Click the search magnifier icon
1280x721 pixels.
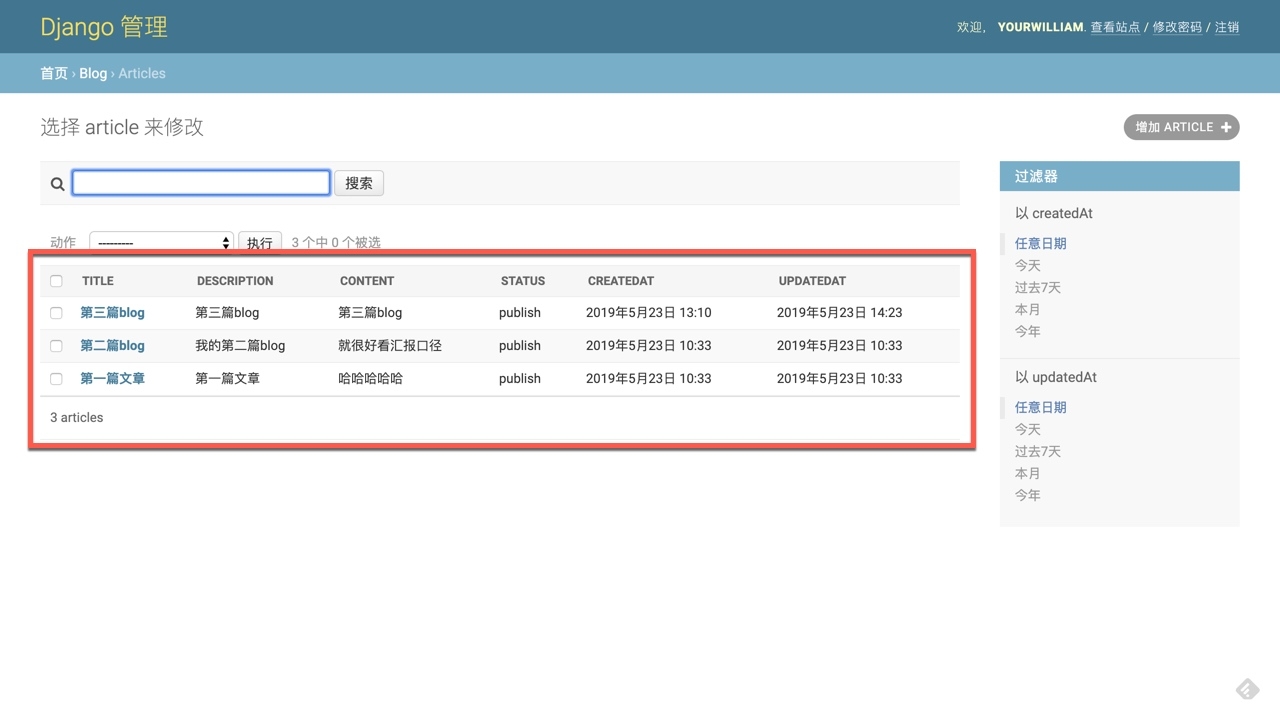(x=58, y=184)
